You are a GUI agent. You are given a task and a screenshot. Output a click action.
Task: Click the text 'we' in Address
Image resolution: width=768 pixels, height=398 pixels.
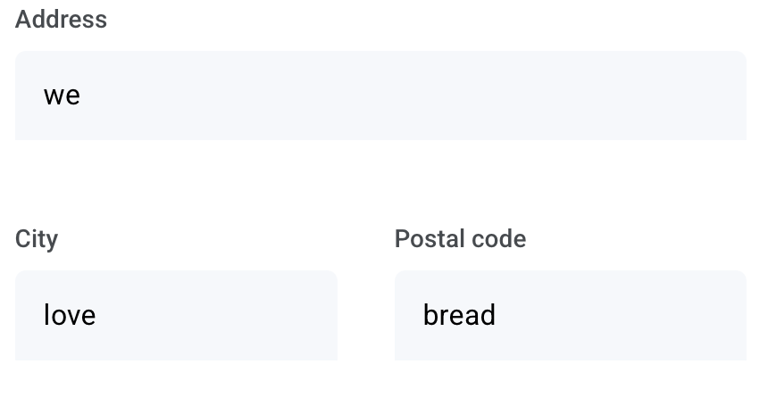tap(62, 95)
